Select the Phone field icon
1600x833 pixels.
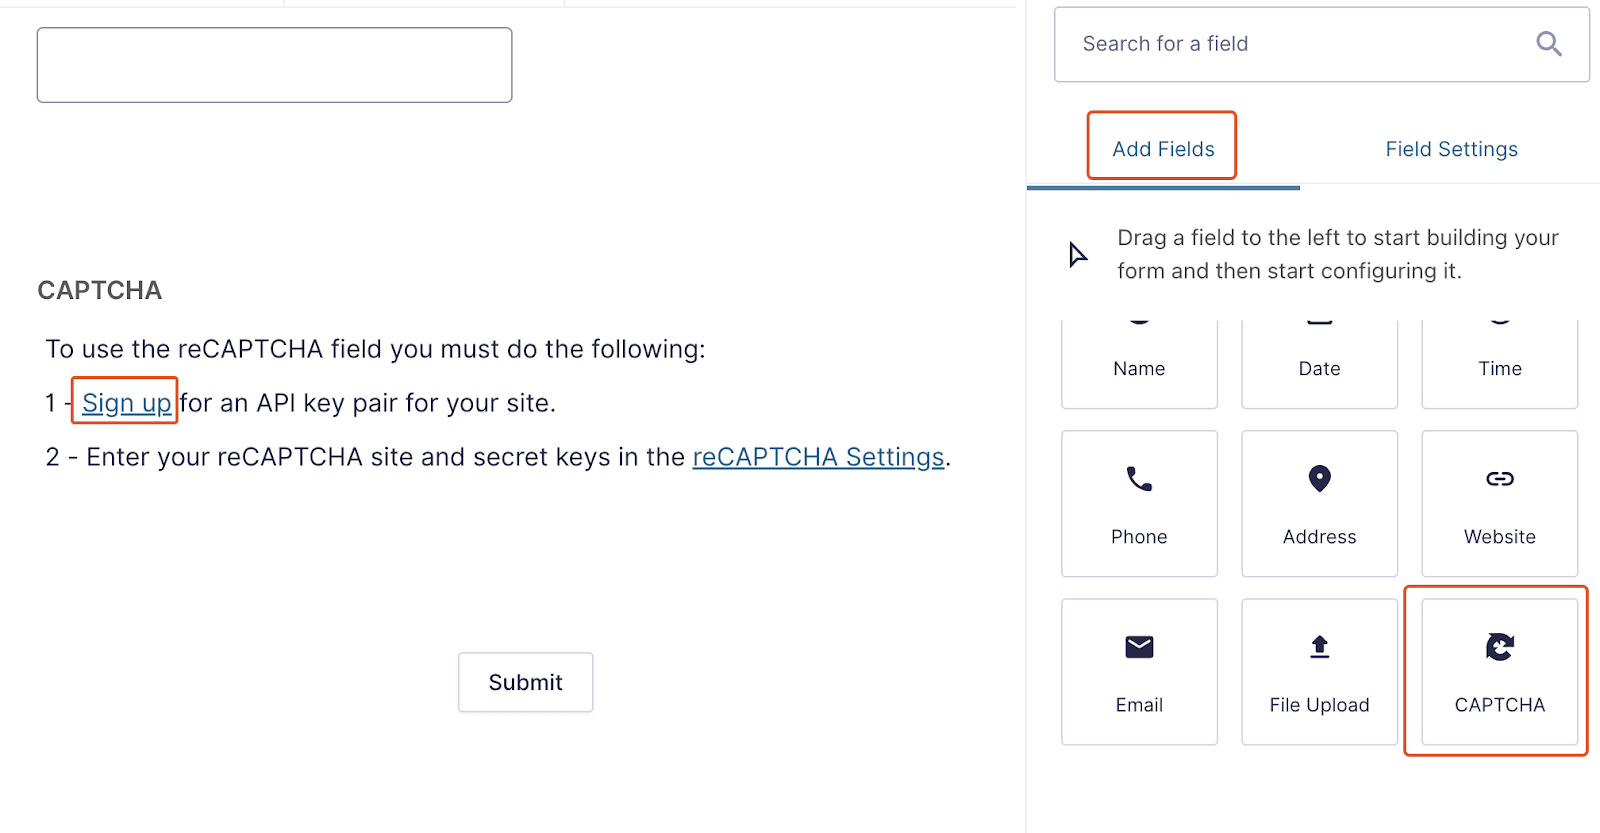[1139, 480]
